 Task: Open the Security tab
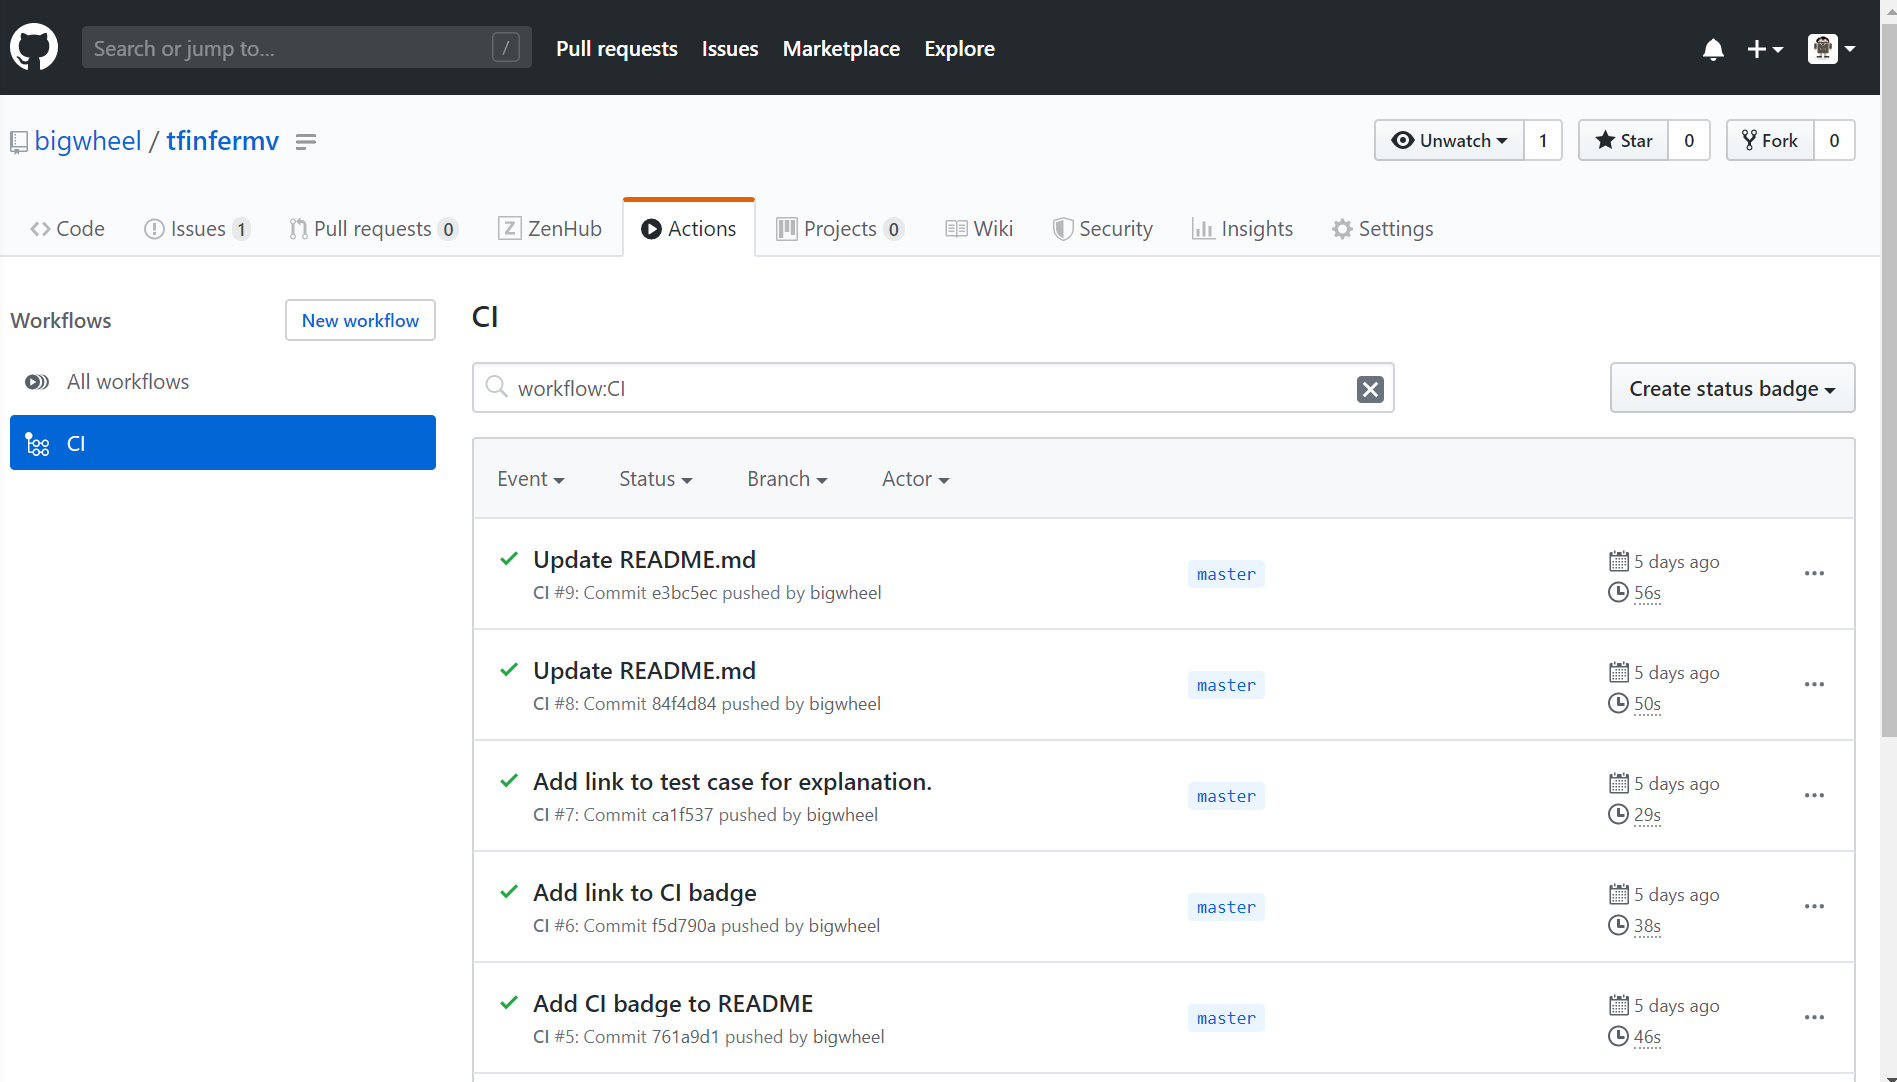(1102, 229)
